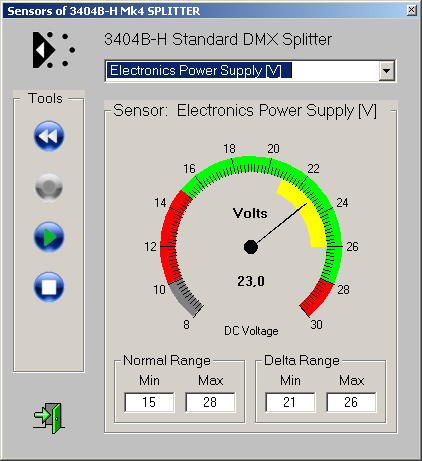Click the Normal Range Max field showing 28

click(x=210, y=402)
